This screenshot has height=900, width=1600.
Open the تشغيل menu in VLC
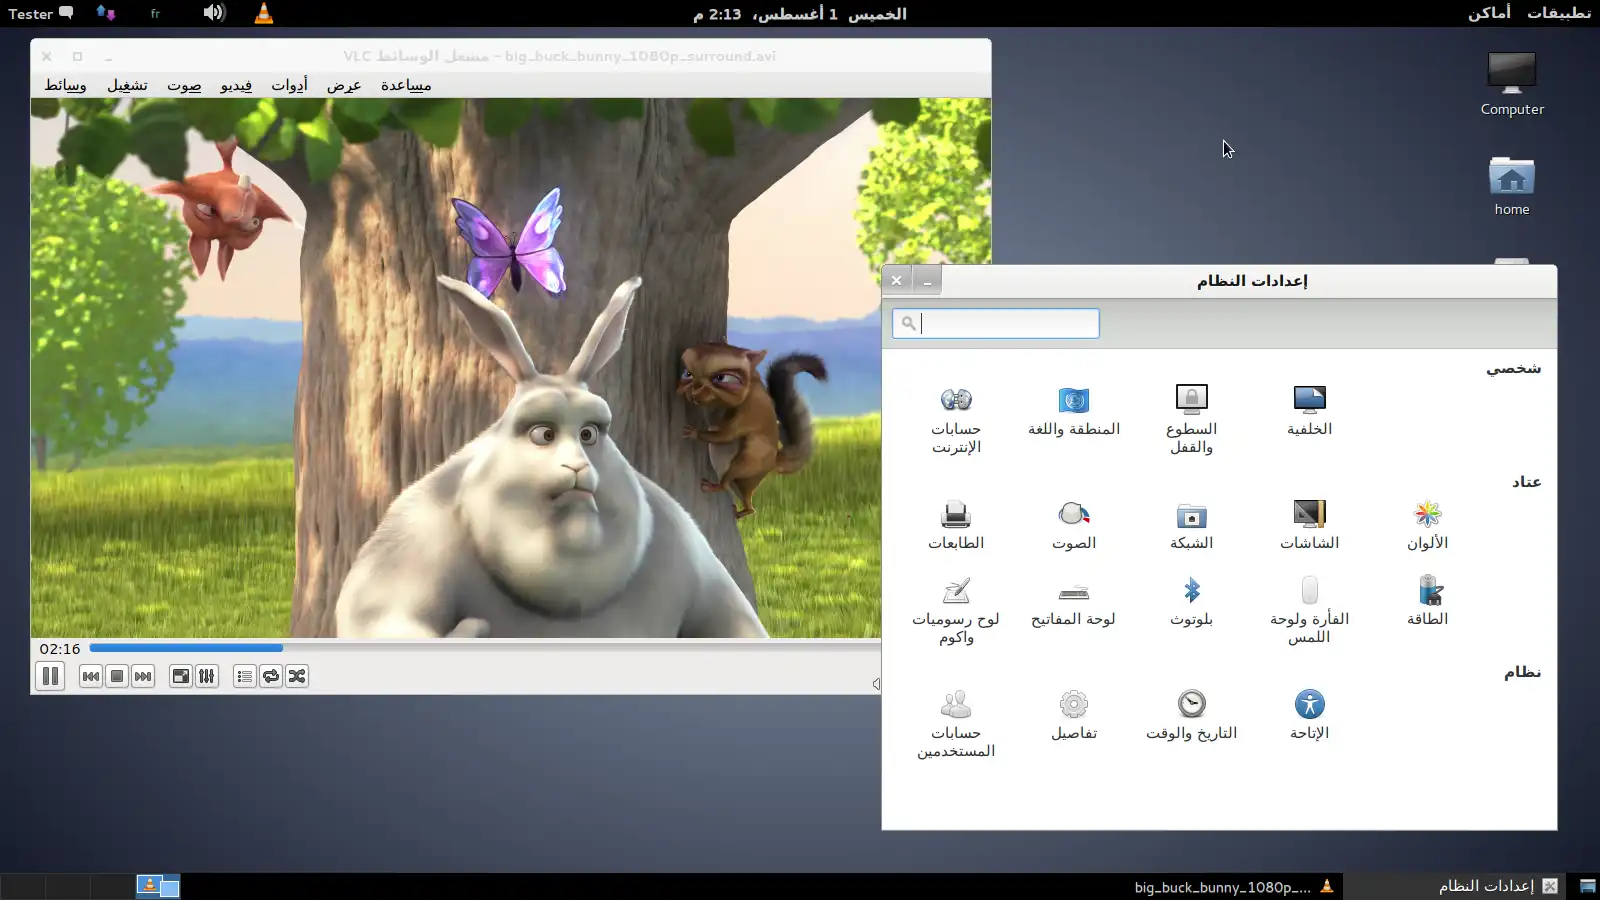(x=127, y=85)
